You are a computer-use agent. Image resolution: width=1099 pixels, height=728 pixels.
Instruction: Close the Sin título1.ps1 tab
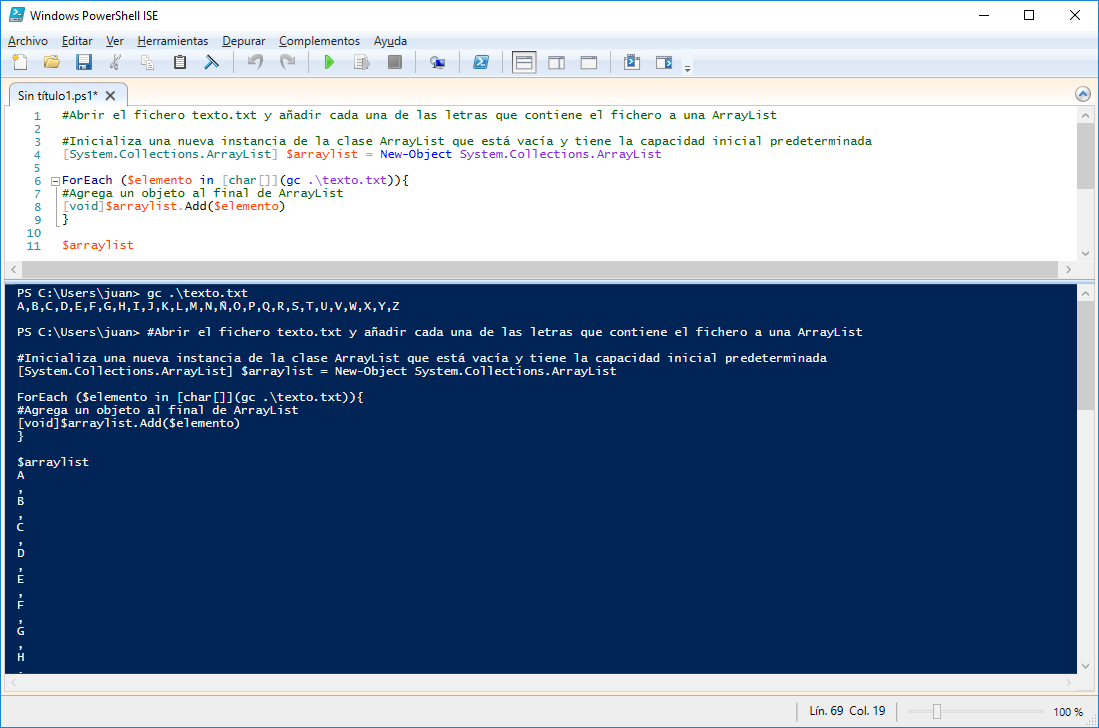point(110,96)
